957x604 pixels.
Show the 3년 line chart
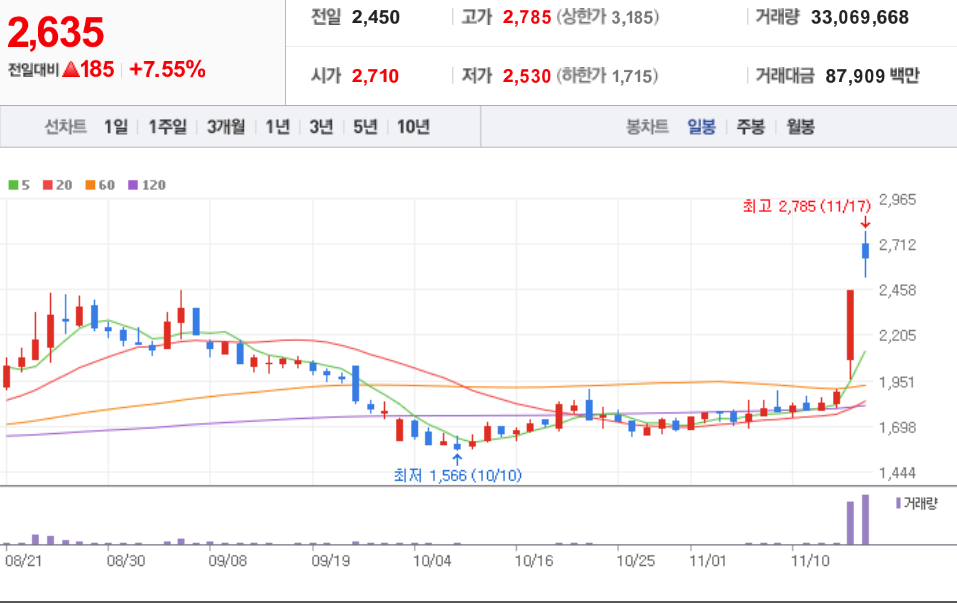(321, 127)
